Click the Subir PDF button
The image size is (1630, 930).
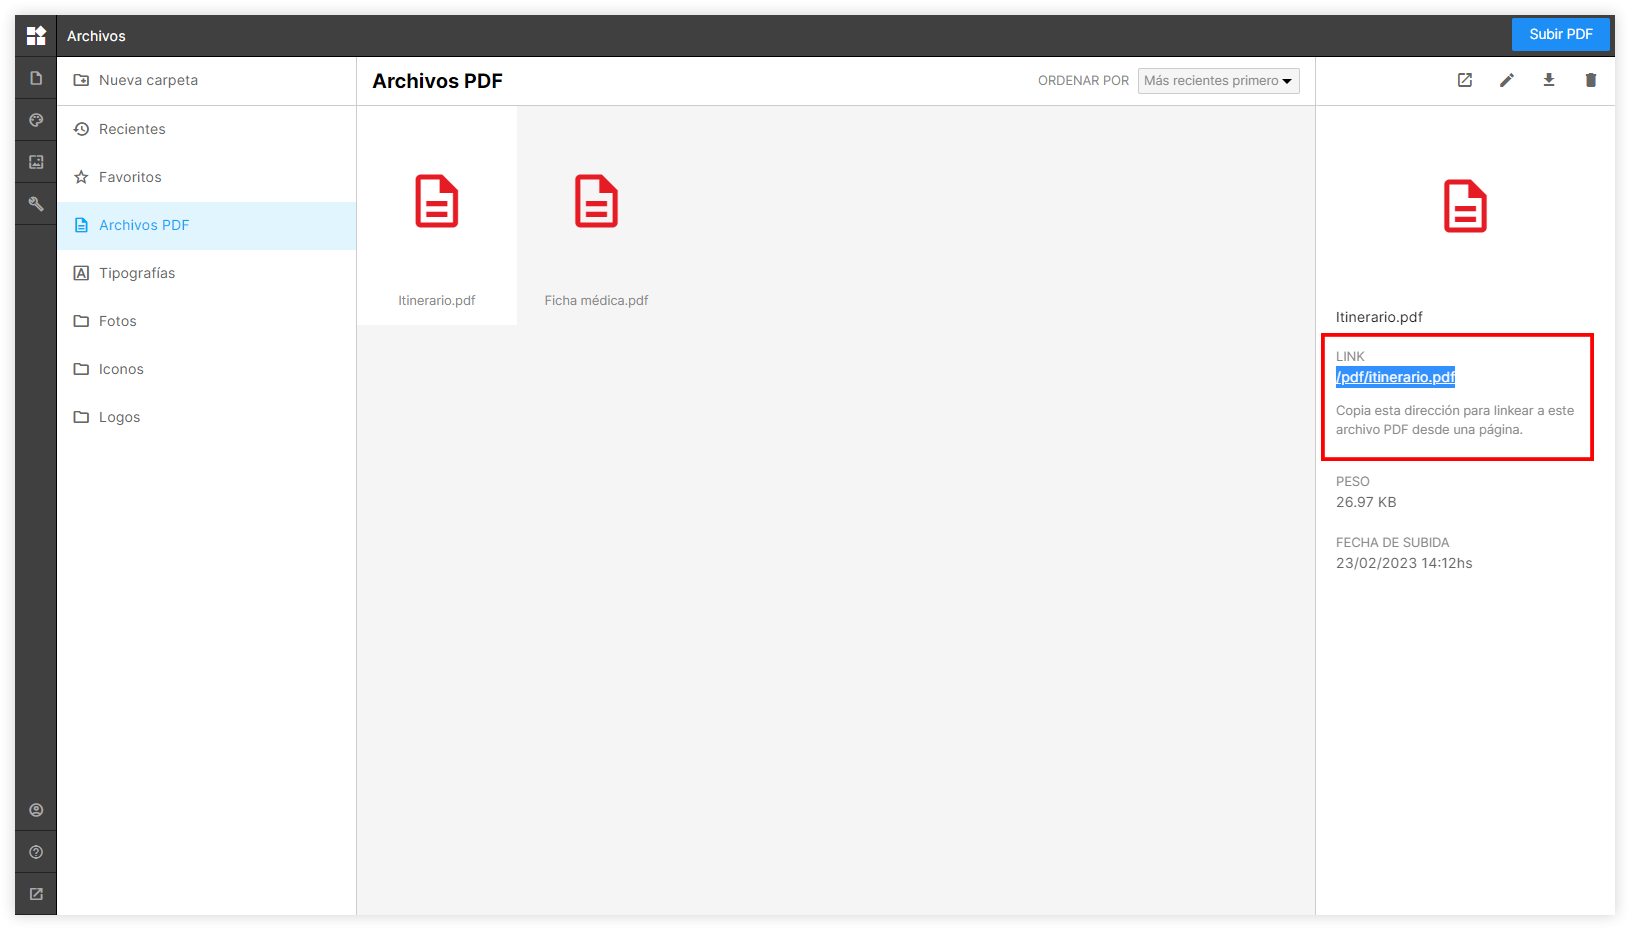coord(1560,34)
